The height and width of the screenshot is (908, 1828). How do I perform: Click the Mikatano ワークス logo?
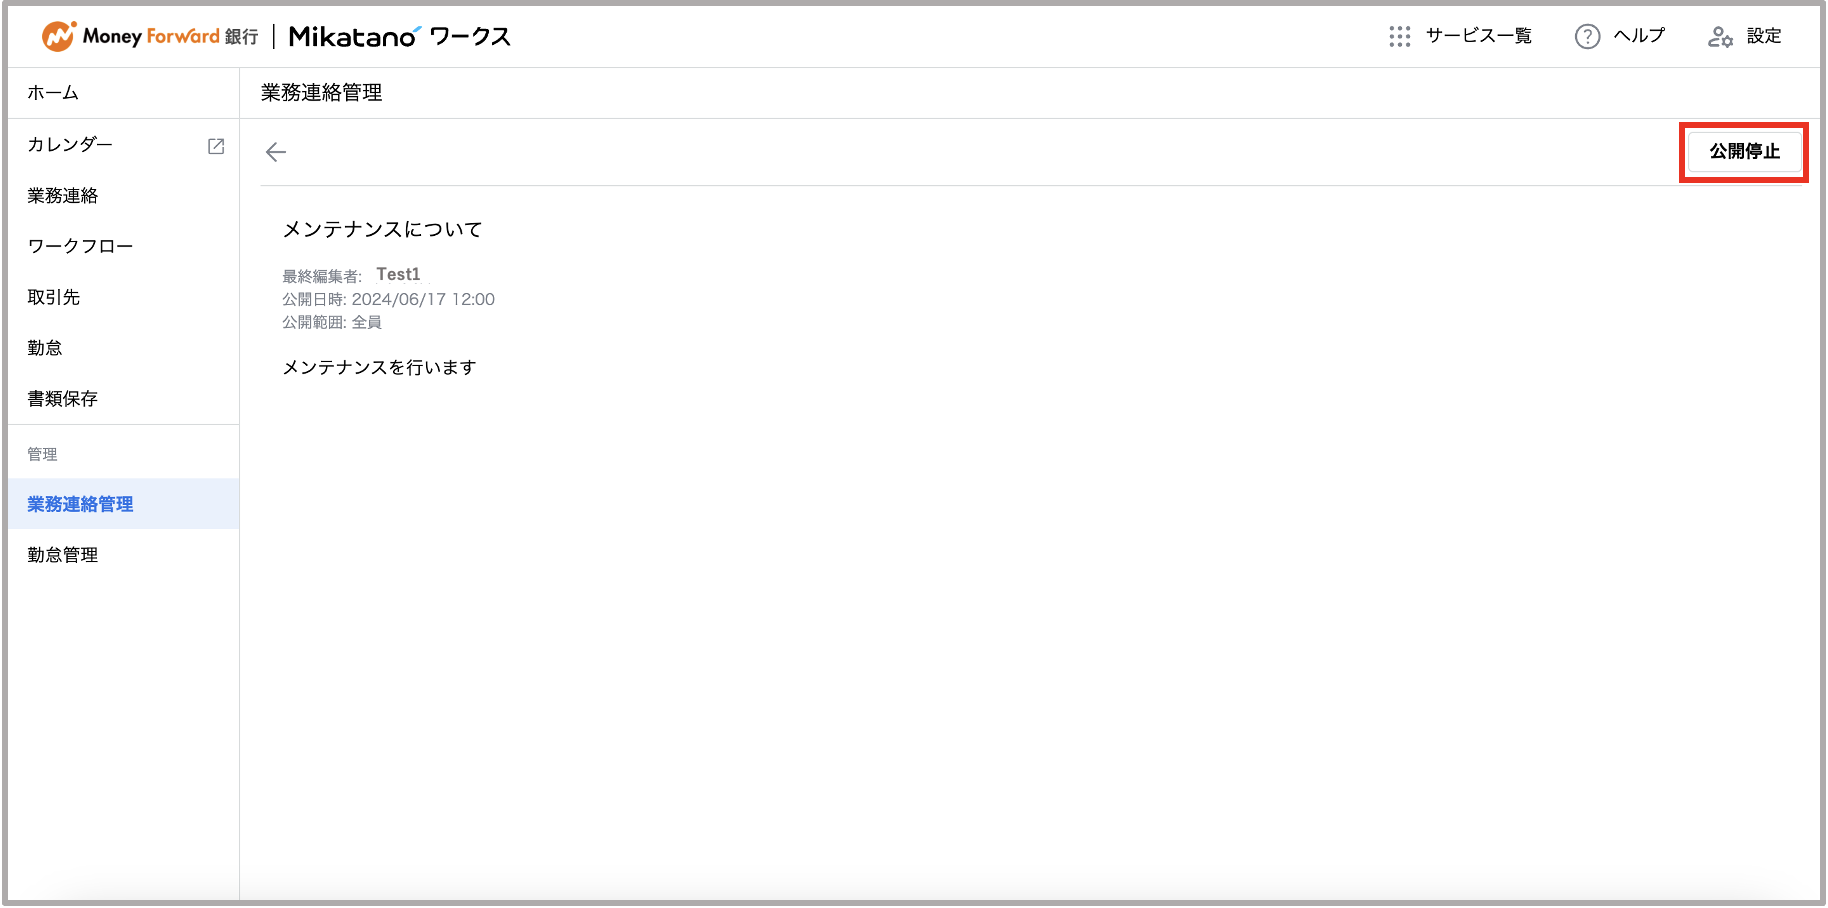400,37
